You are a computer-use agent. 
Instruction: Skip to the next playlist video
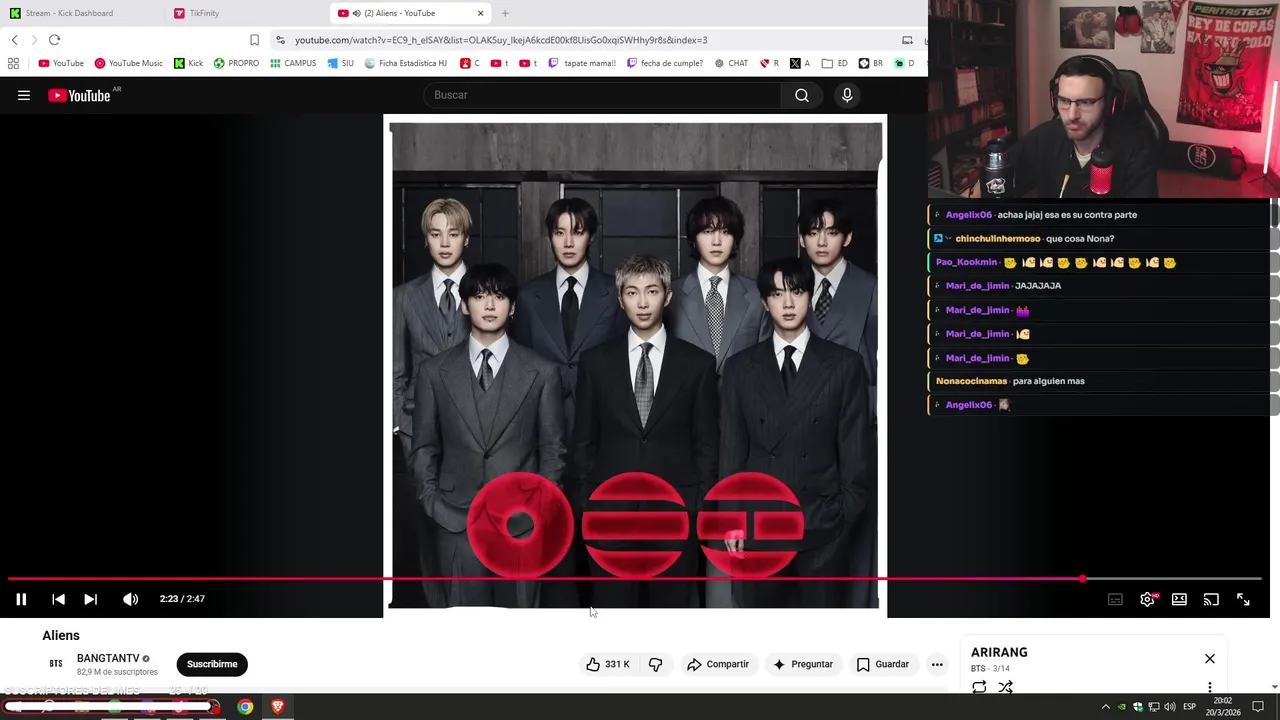(x=90, y=599)
